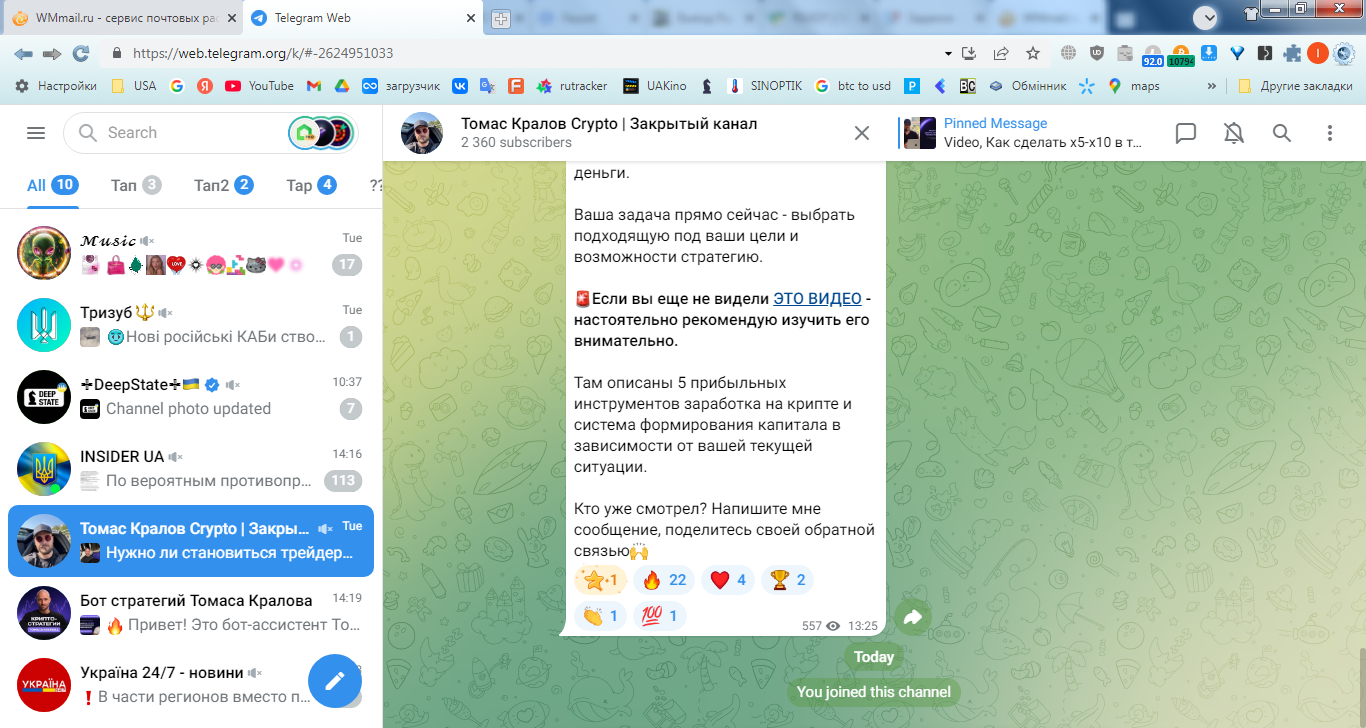Click the compose new message pencil button

click(335, 680)
